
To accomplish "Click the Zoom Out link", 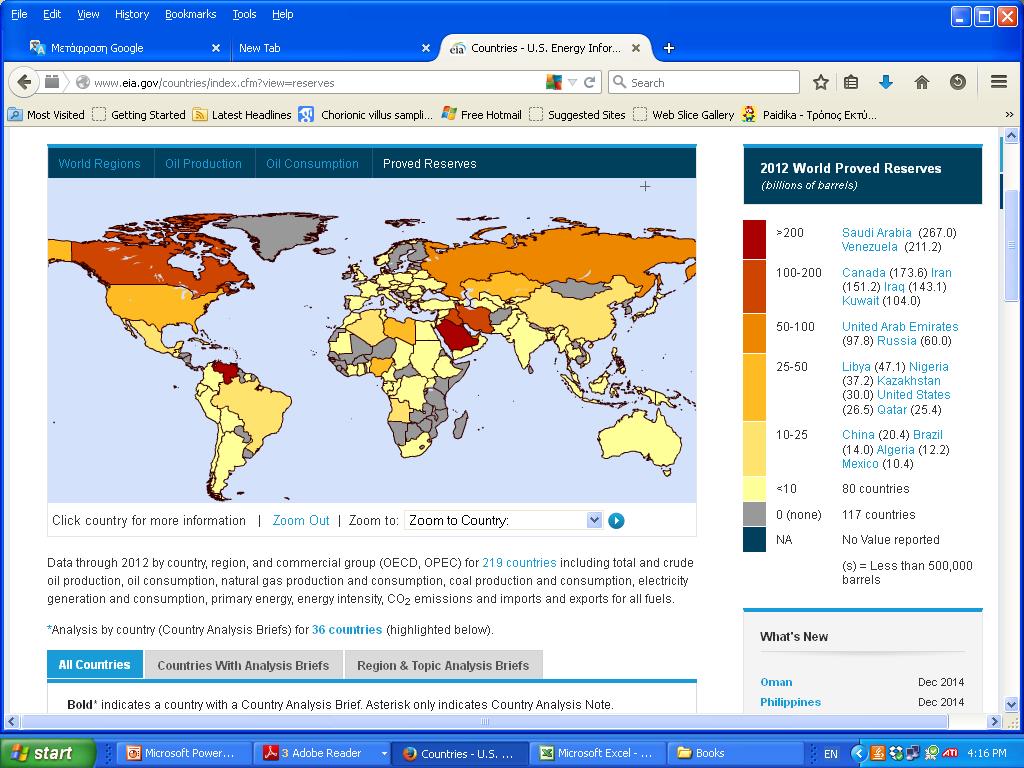I will click(301, 520).
